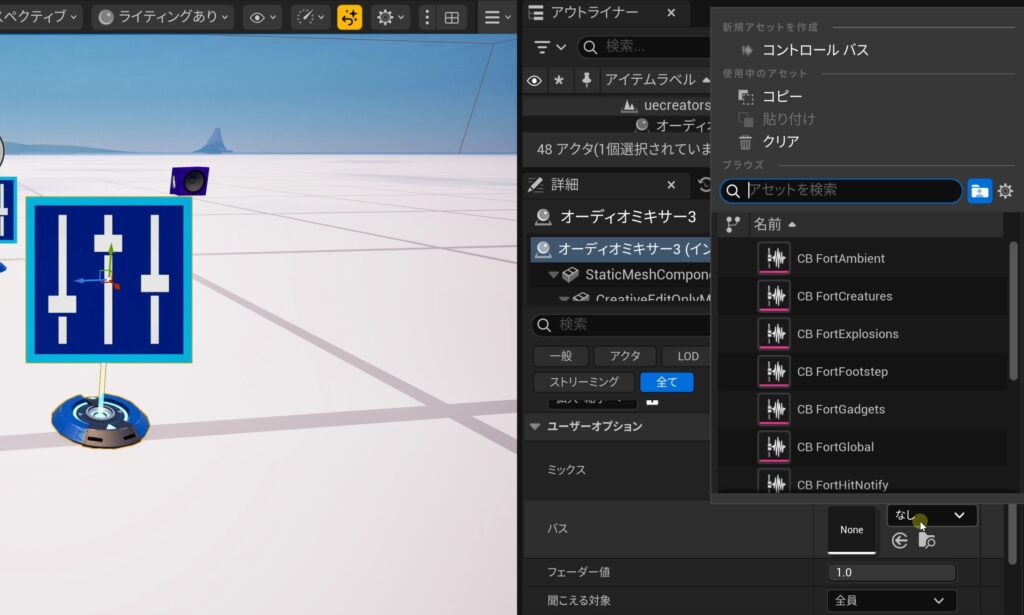Open the viewport gear settings menu
The width and height of the screenshot is (1024, 615).
point(388,17)
